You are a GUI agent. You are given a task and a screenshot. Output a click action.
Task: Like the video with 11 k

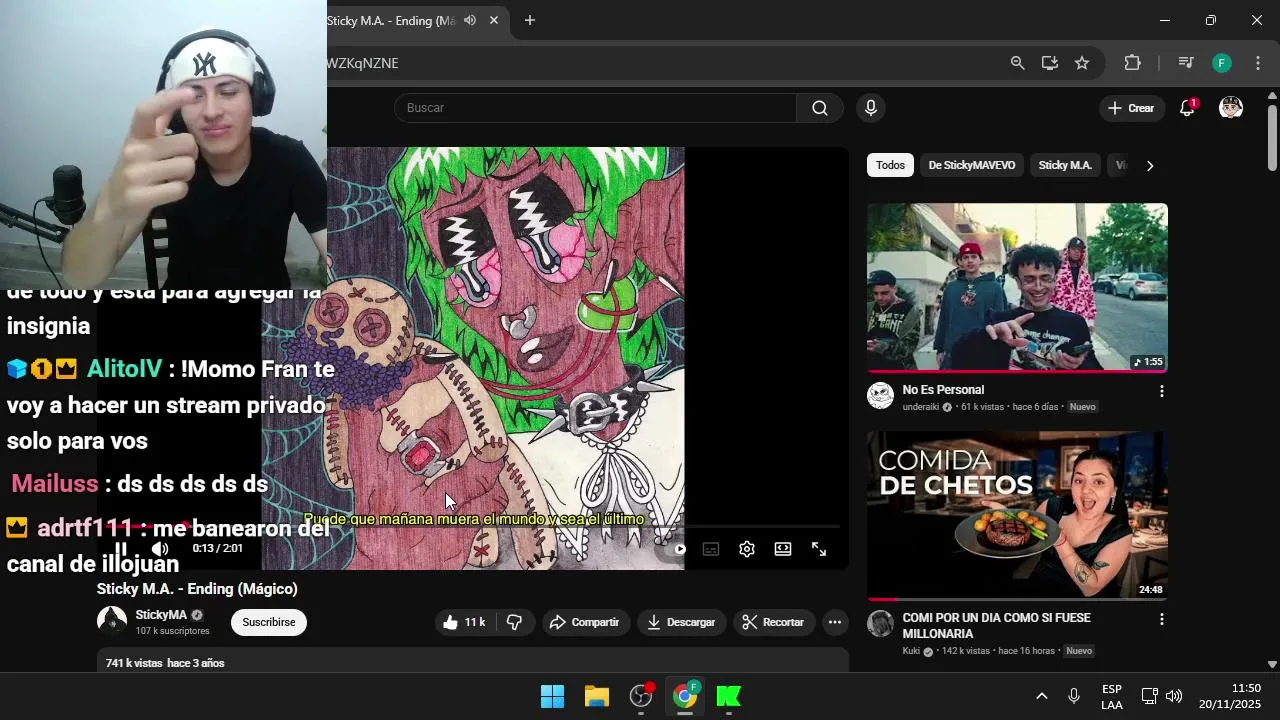click(464, 622)
